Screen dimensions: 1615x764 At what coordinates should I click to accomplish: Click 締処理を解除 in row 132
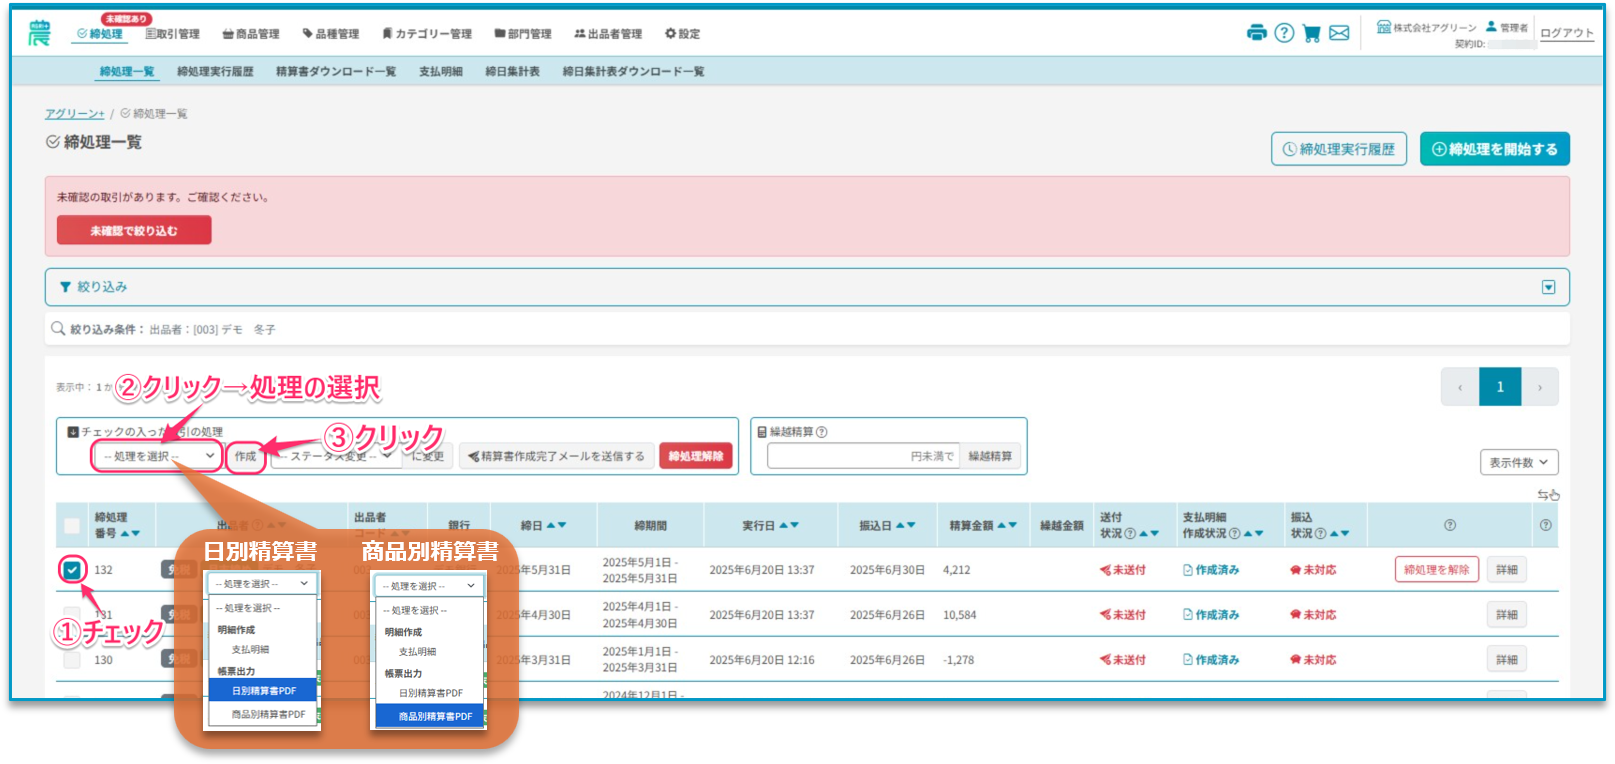1436,570
